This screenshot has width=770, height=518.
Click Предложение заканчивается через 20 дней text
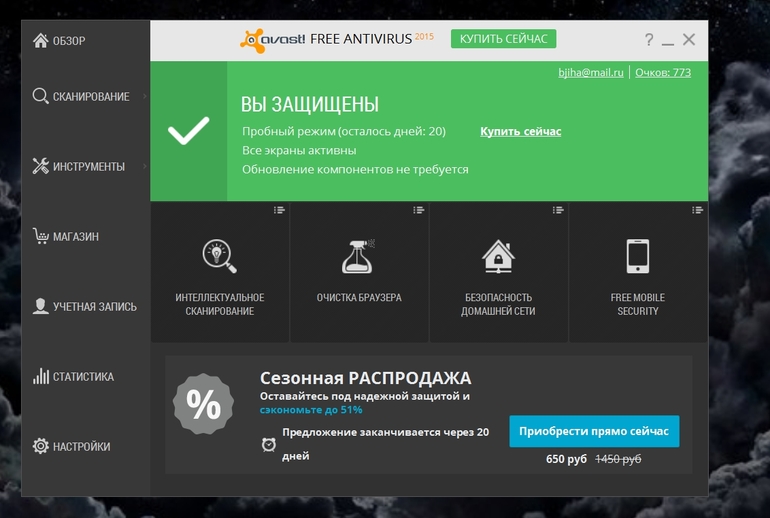[x=385, y=444]
